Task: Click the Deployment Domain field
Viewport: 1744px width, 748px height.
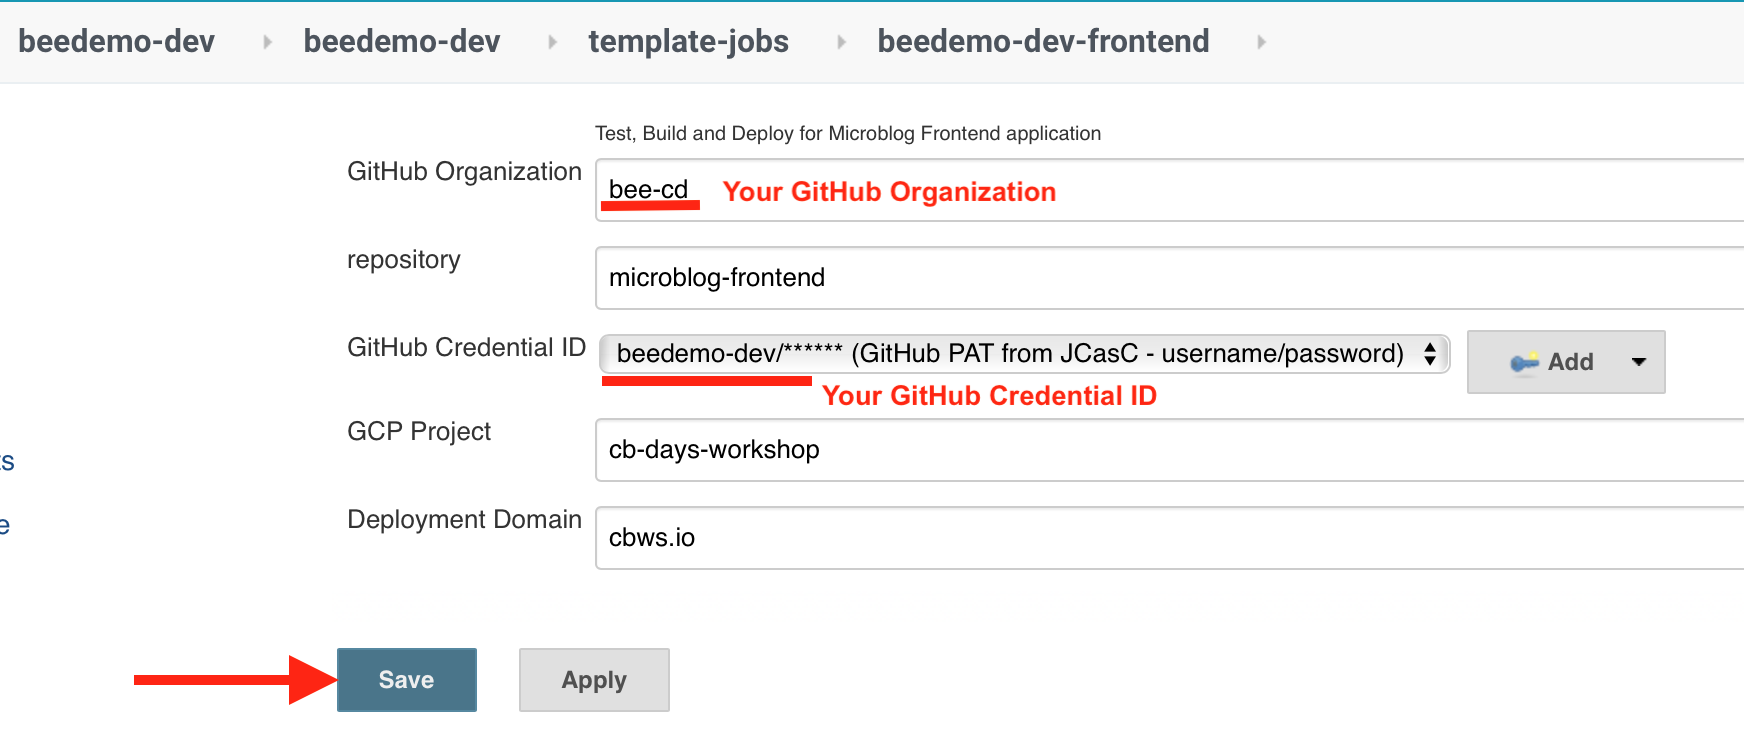Action: click(x=1170, y=538)
